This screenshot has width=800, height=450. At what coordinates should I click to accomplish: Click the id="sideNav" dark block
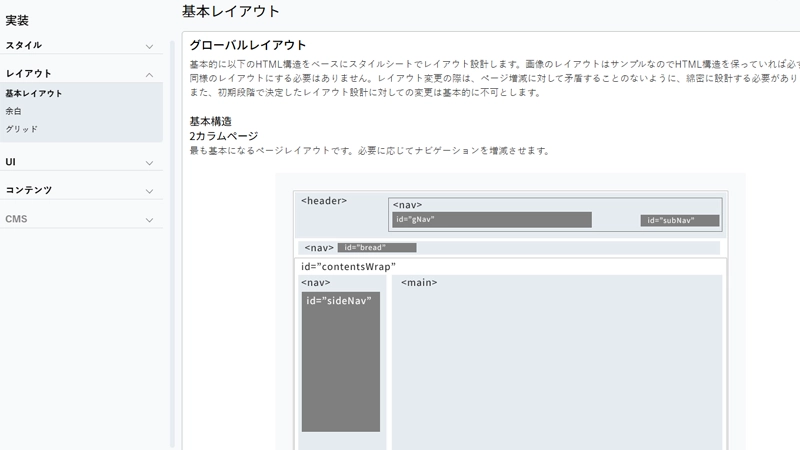[x=341, y=362]
